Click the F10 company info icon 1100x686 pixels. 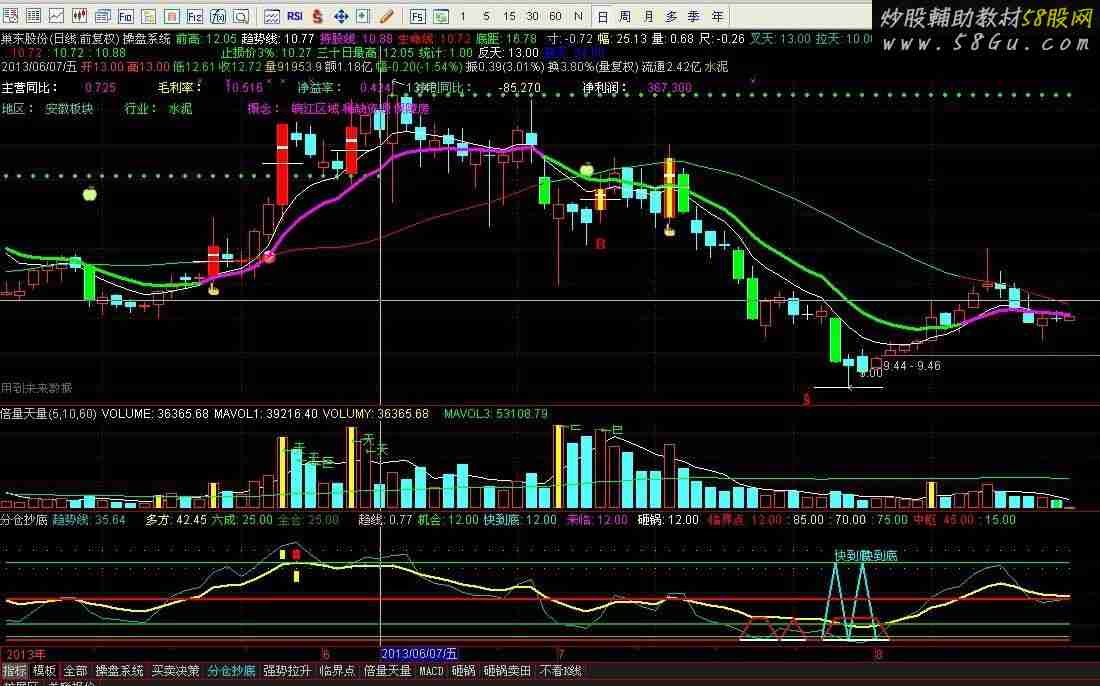point(126,15)
